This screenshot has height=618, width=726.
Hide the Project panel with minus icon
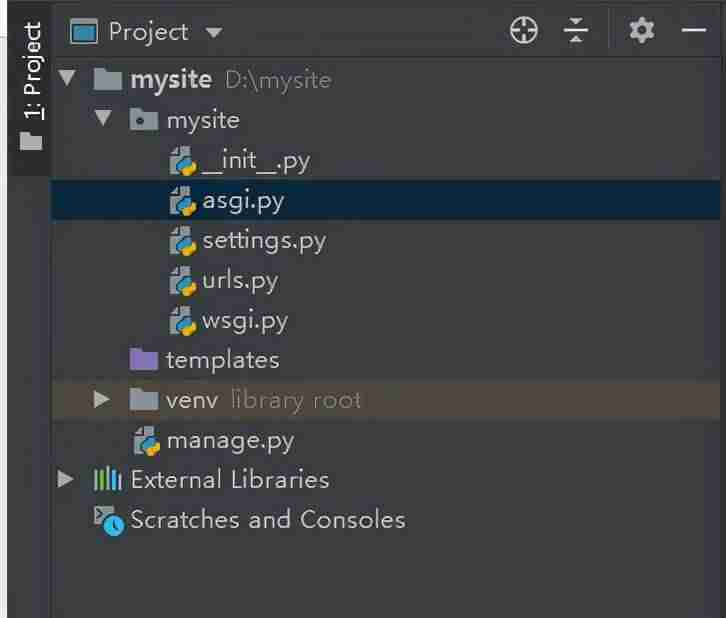pos(694,30)
